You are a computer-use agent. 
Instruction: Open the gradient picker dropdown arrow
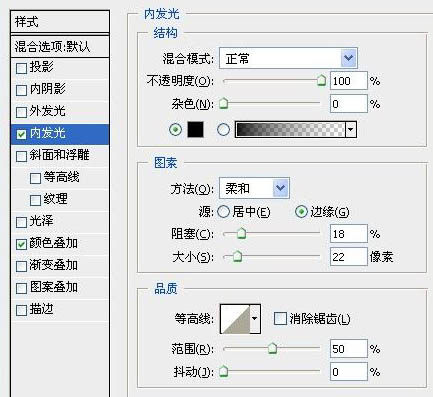(x=351, y=129)
